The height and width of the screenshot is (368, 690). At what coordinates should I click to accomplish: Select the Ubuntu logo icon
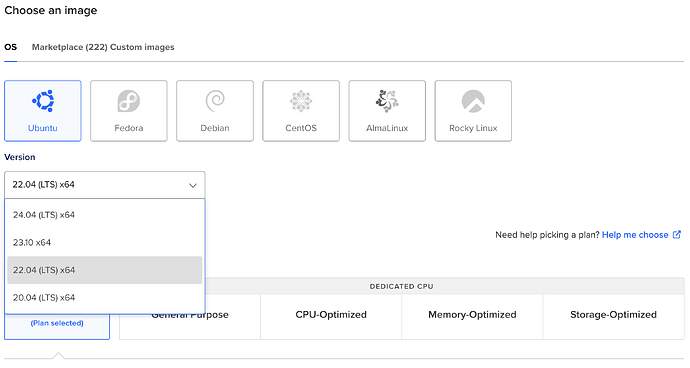pyautogui.click(x=43, y=101)
